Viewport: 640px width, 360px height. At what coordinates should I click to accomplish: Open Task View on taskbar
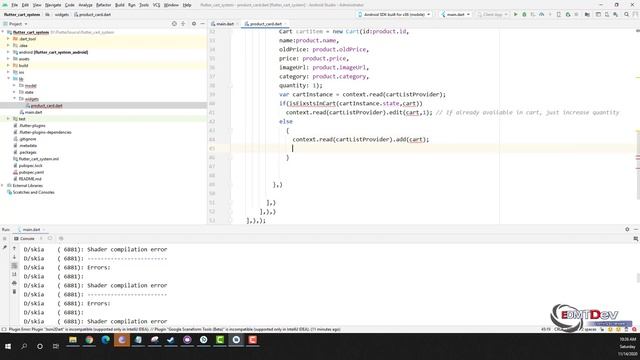coord(56,346)
